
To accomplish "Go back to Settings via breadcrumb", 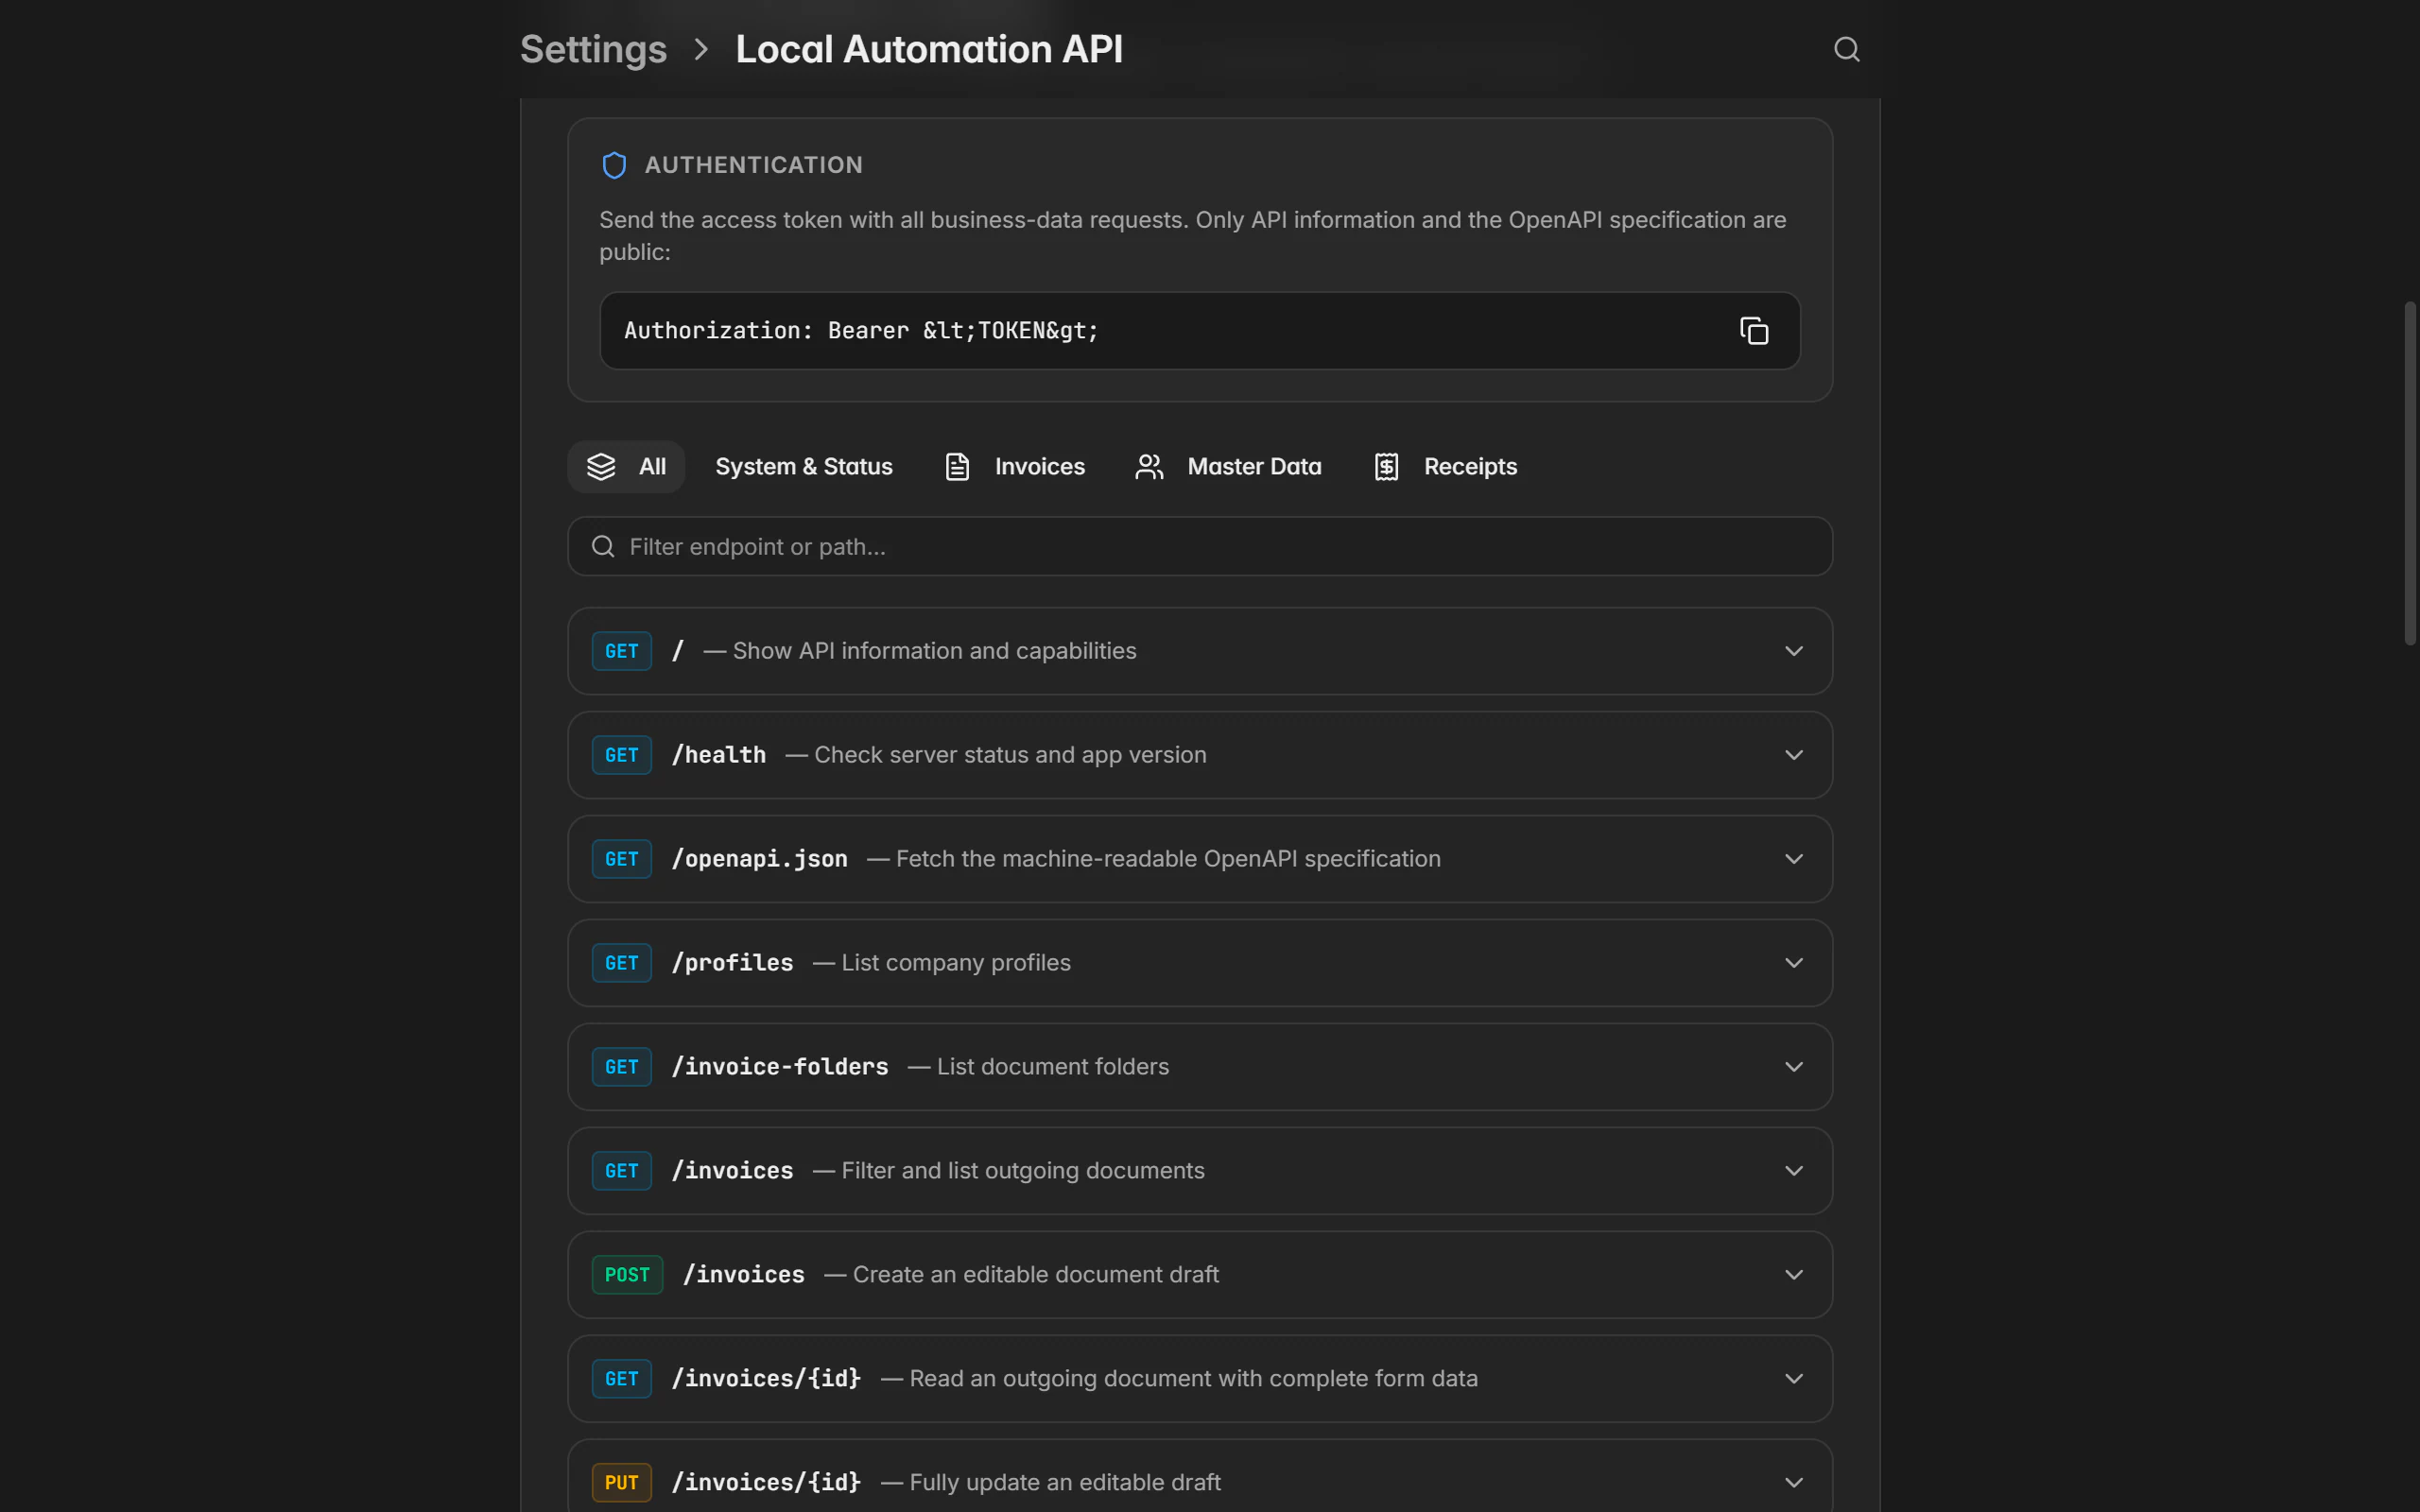I will pos(593,49).
